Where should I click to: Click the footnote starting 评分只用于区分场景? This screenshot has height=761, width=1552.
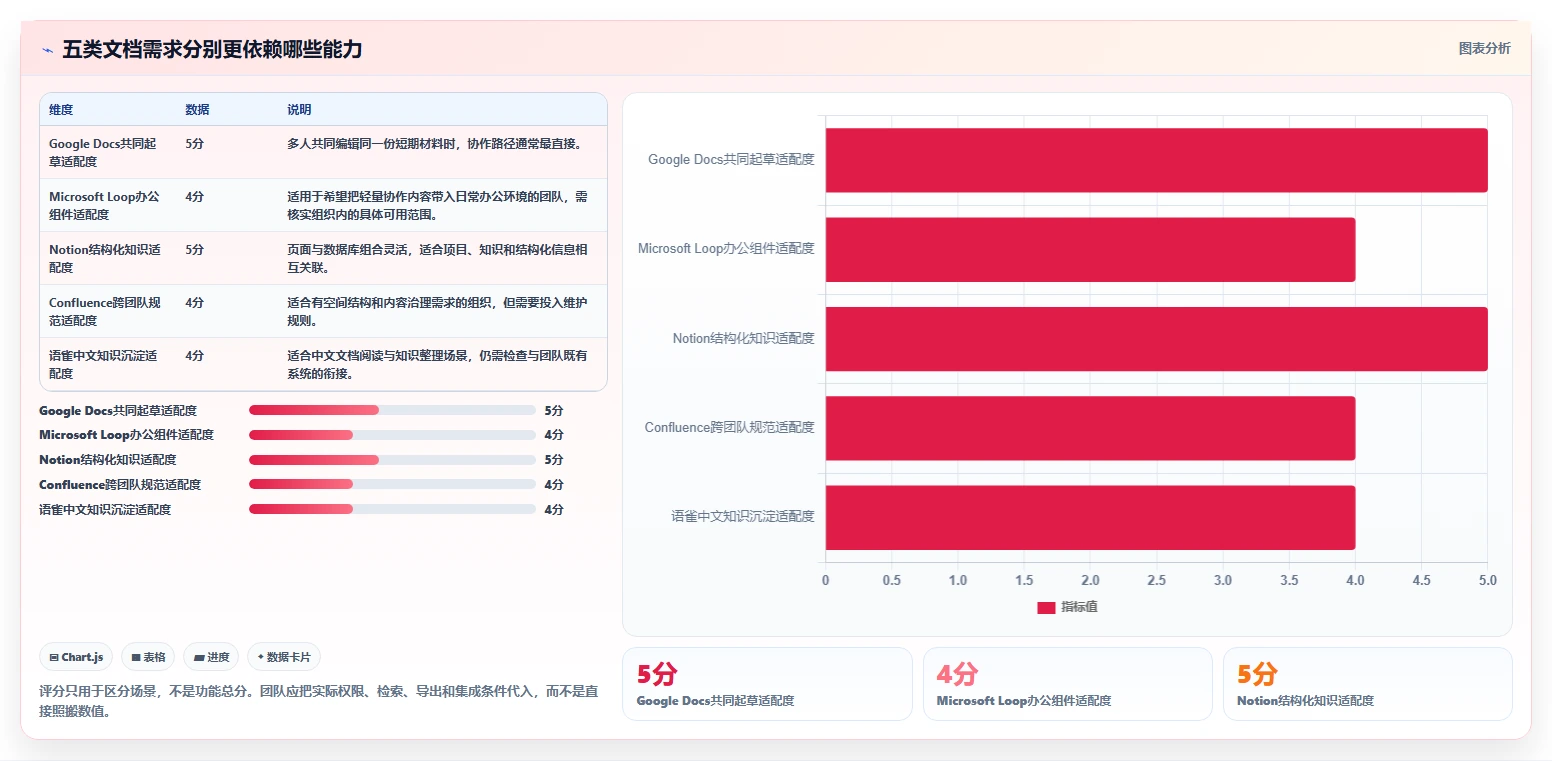click(319, 701)
